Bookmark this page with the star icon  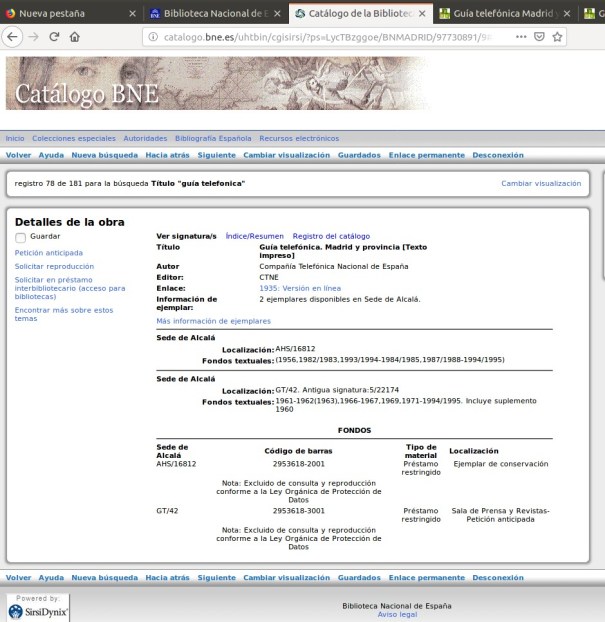(561, 36)
